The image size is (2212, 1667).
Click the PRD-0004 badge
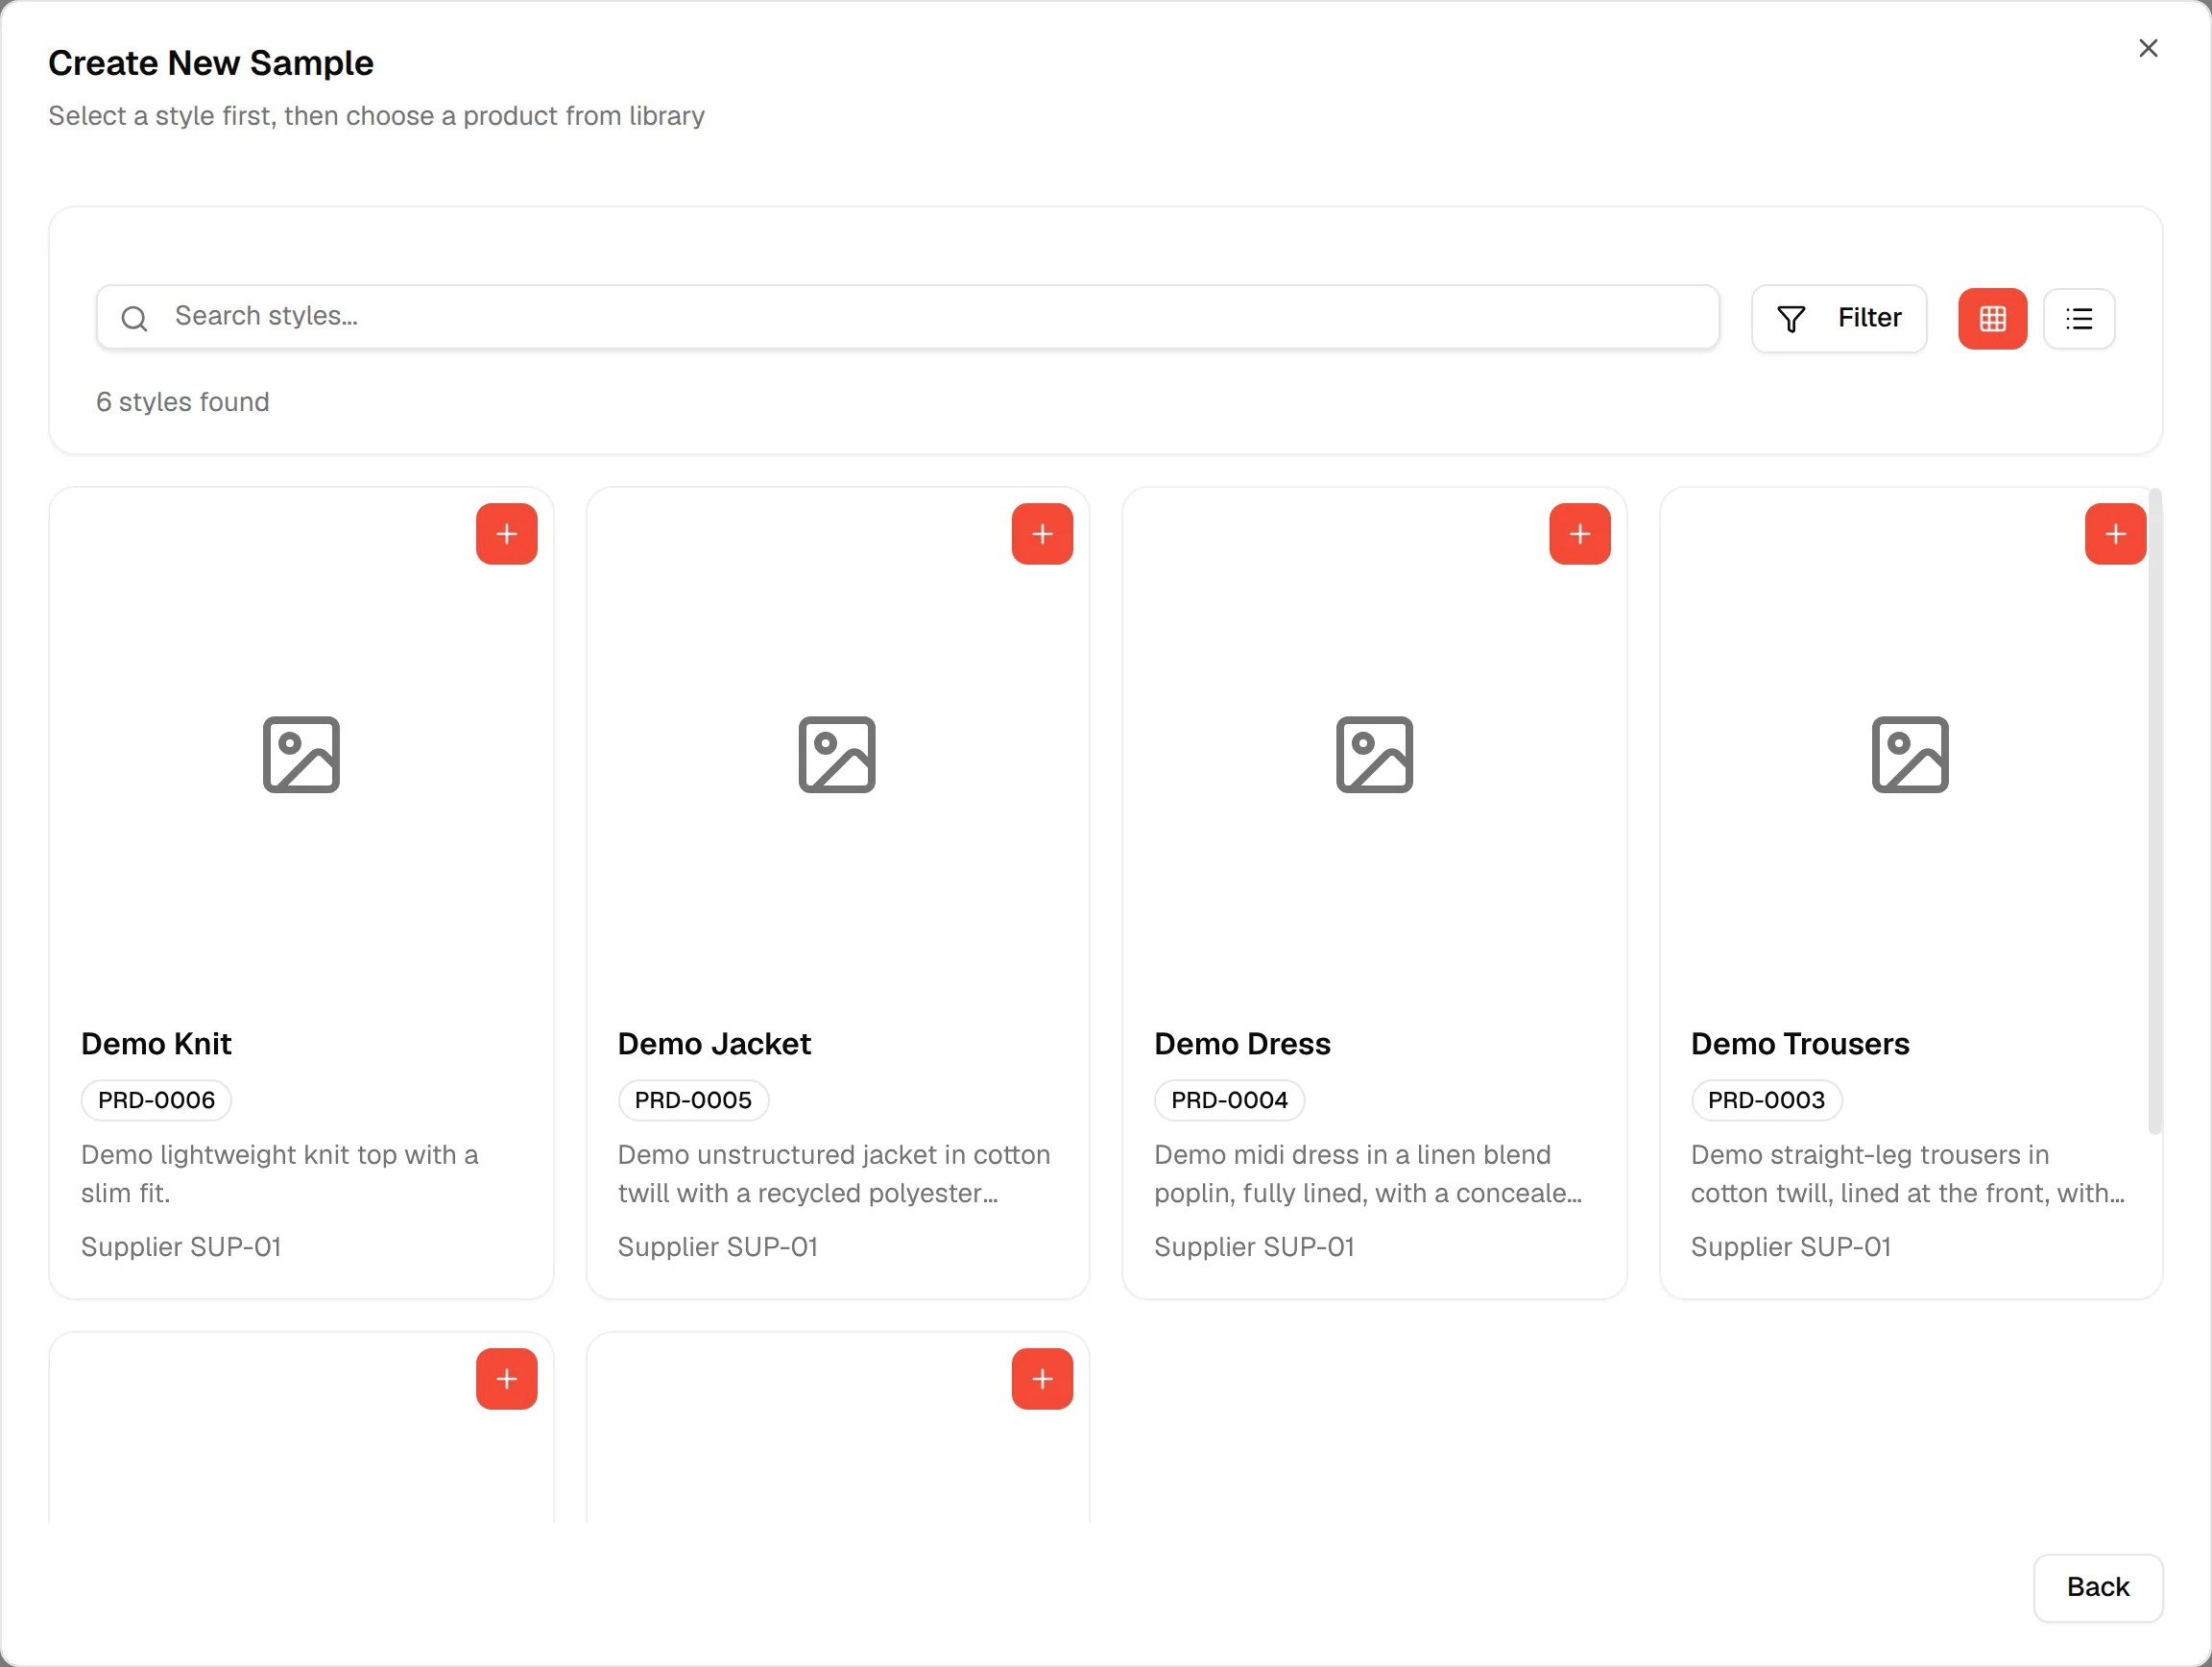(x=1229, y=1100)
